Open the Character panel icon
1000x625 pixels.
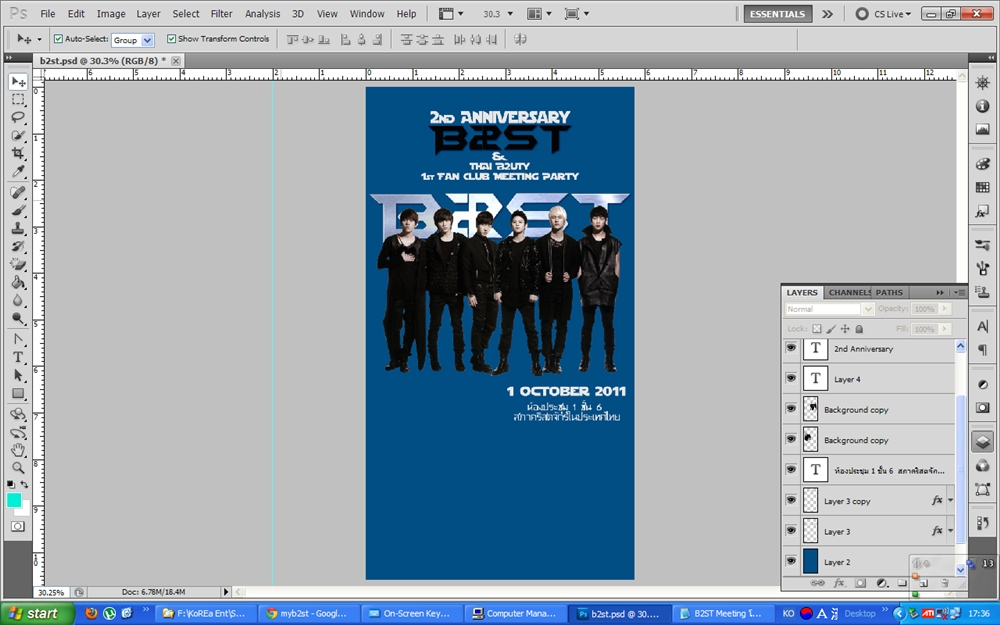click(x=982, y=327)
